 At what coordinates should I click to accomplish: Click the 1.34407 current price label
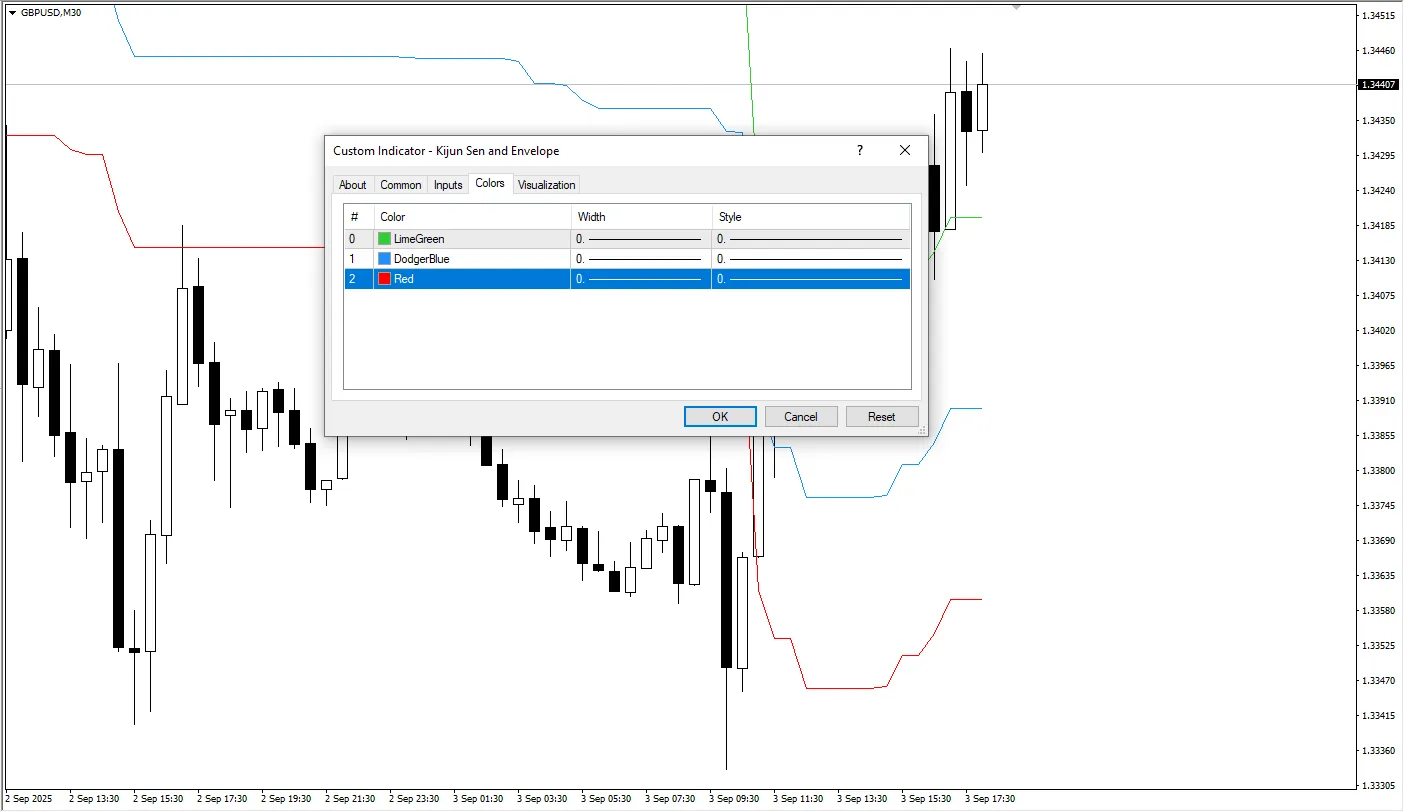tap(1378, 85)
